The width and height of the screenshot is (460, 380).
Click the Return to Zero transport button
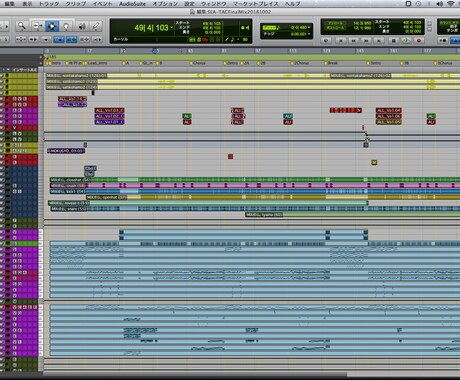click(x=341, y=40)
